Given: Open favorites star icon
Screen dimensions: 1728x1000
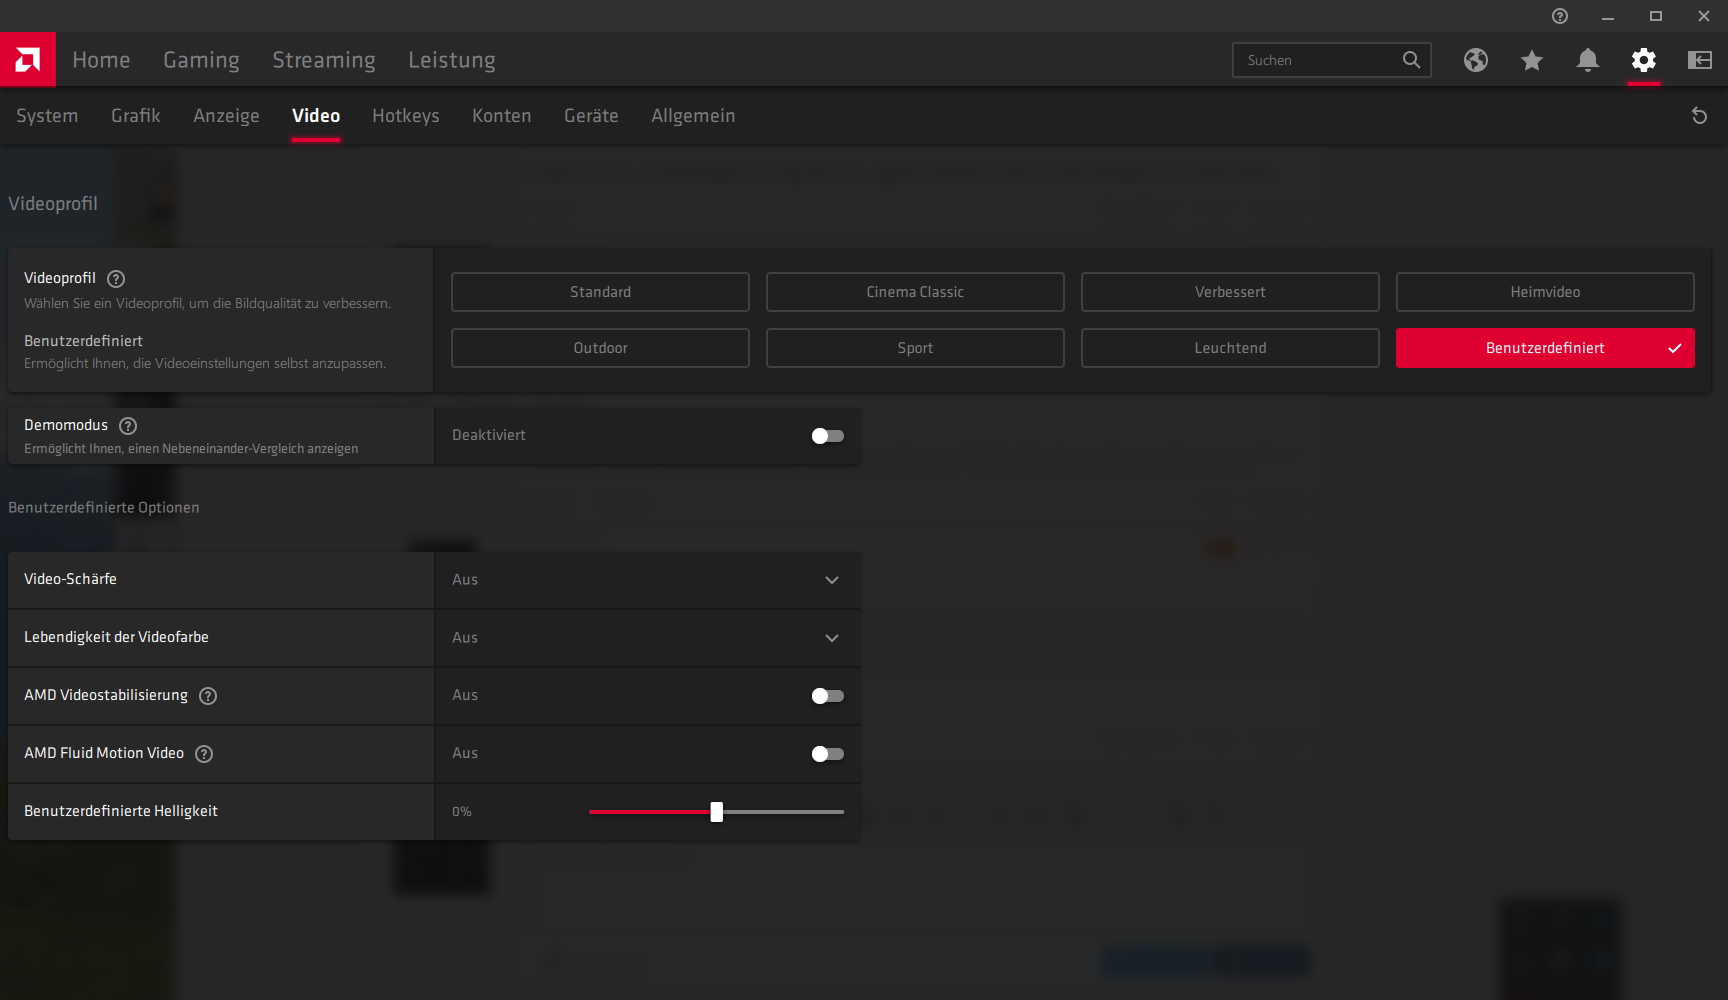Looking at the screenshot, I should pyautogui.click(x=1532, y=60).
